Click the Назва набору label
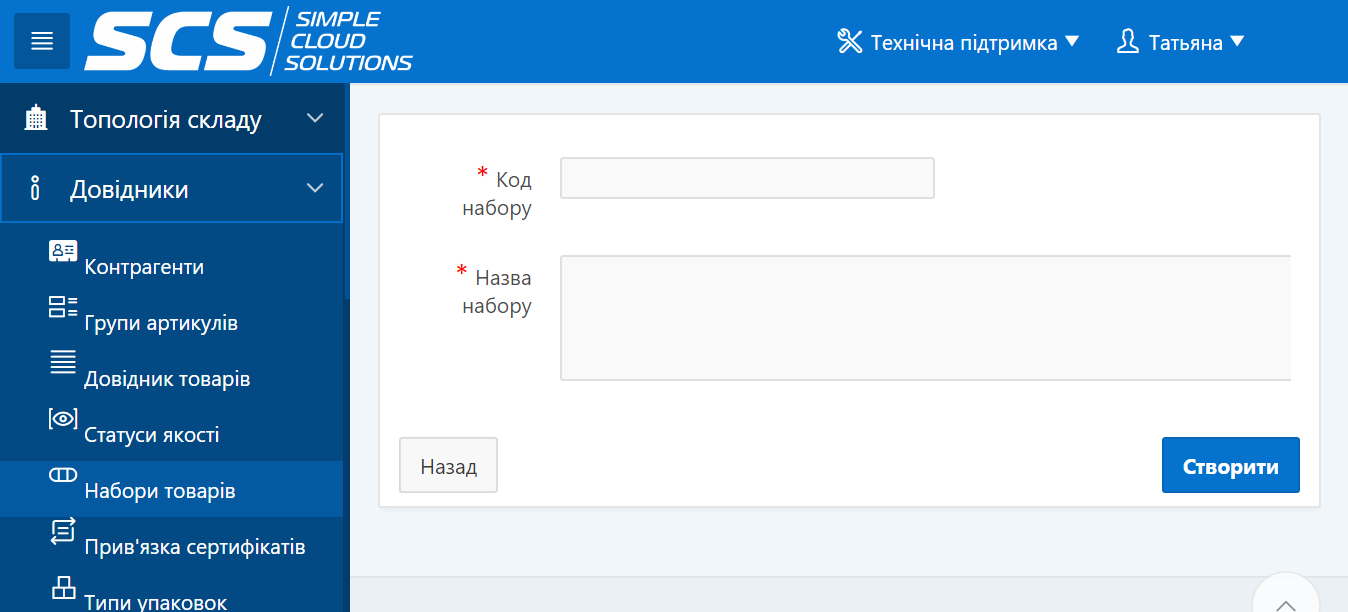The image size is (1348, 612). point(497,292)
